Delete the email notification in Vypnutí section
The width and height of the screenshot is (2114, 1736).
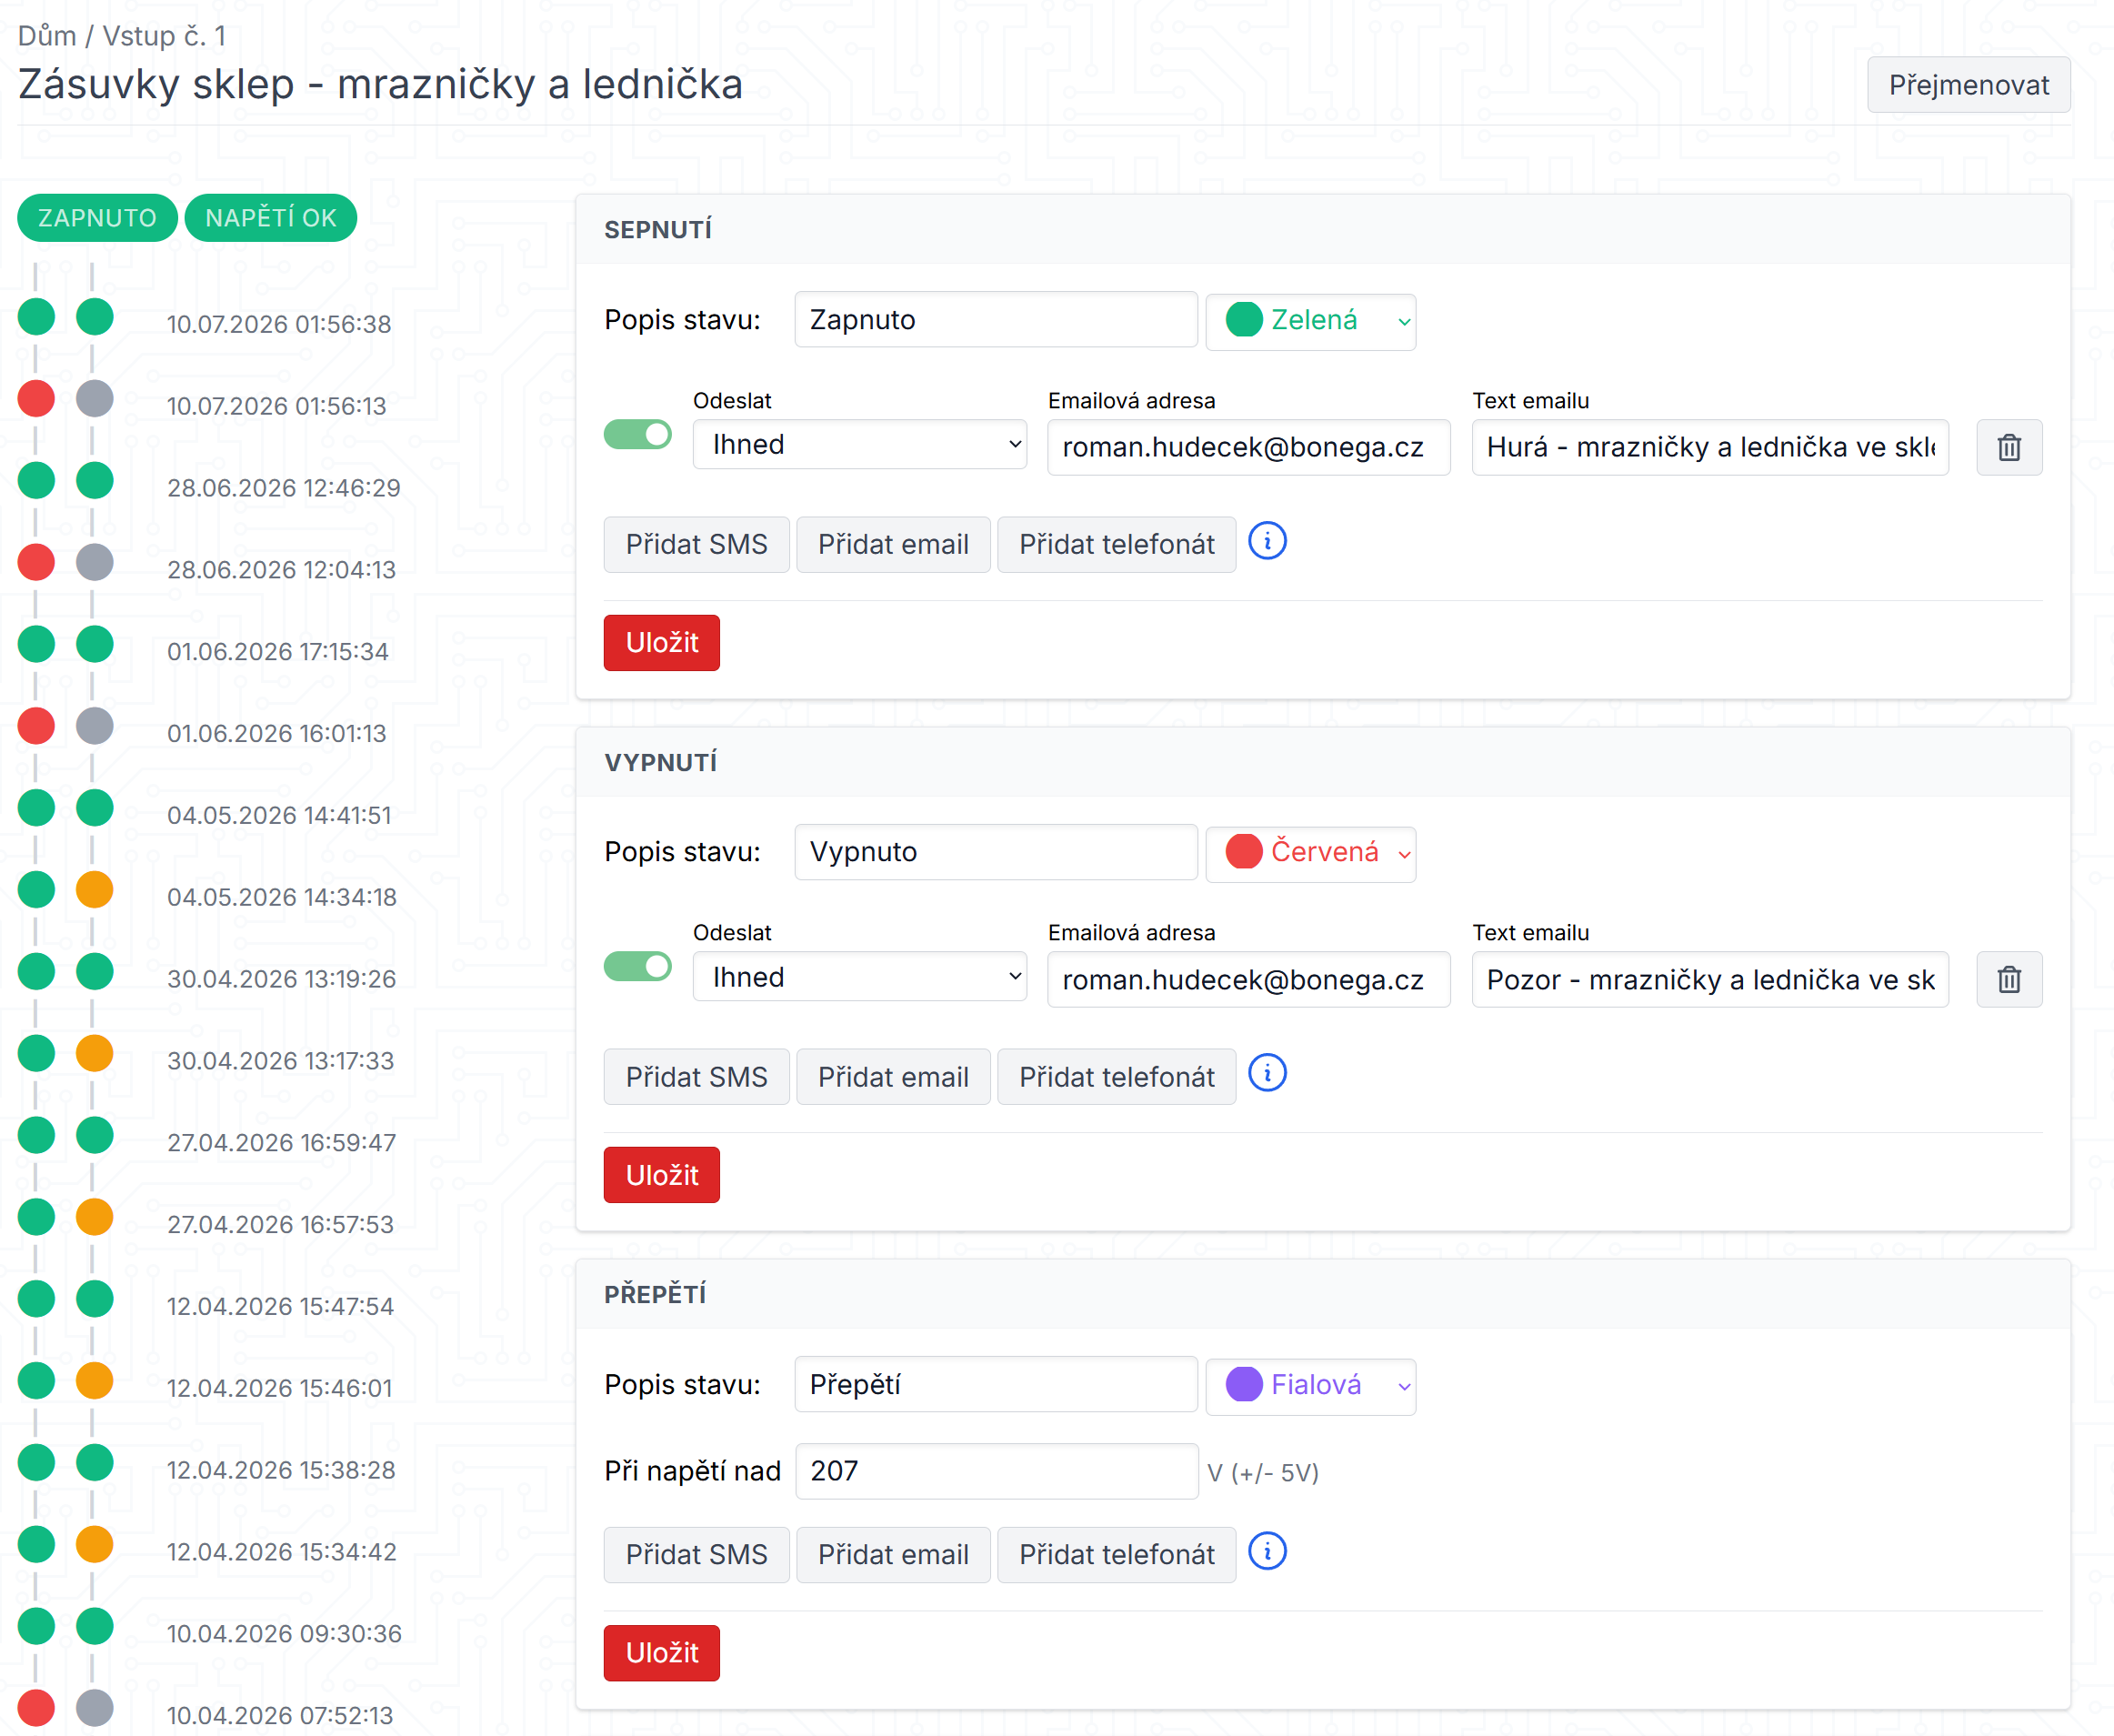(x=2008, y=979)
